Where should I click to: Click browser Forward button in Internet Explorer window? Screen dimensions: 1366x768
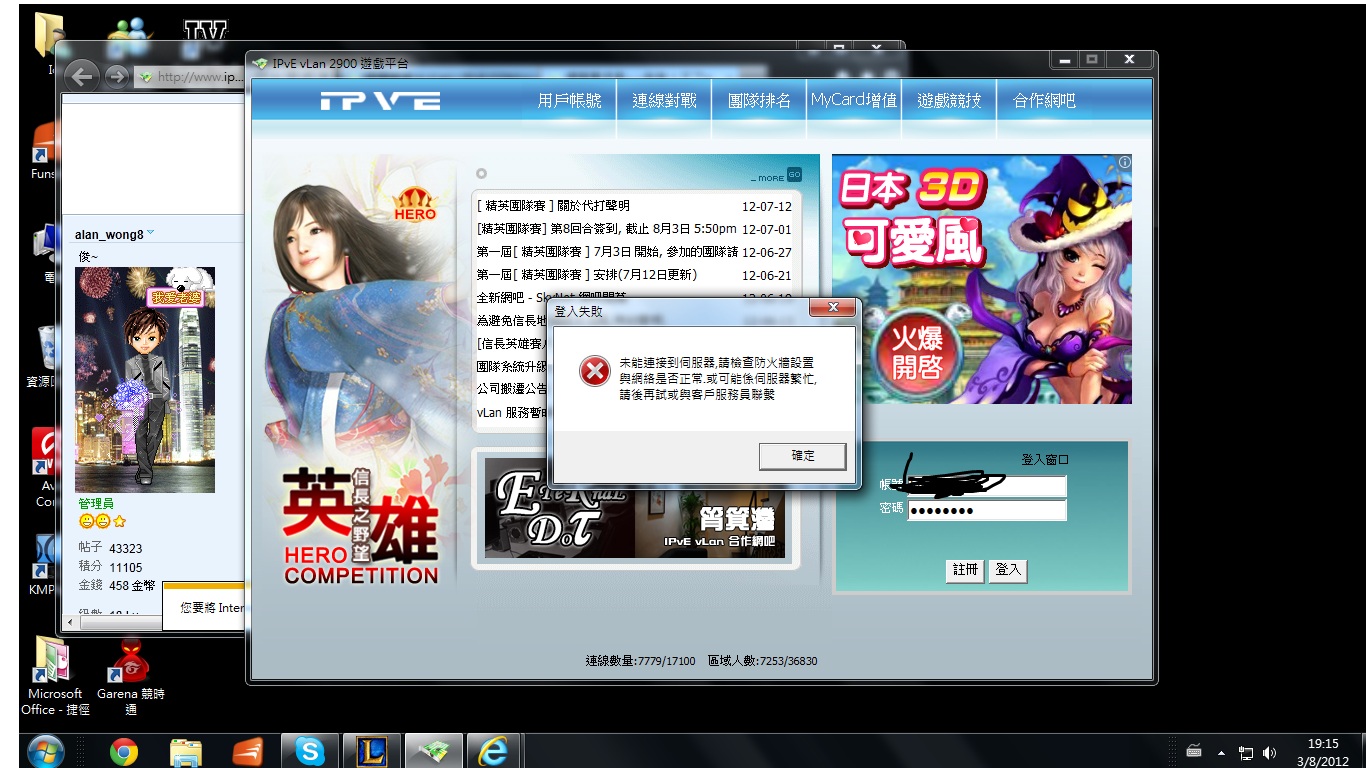[x=116, y=76]
